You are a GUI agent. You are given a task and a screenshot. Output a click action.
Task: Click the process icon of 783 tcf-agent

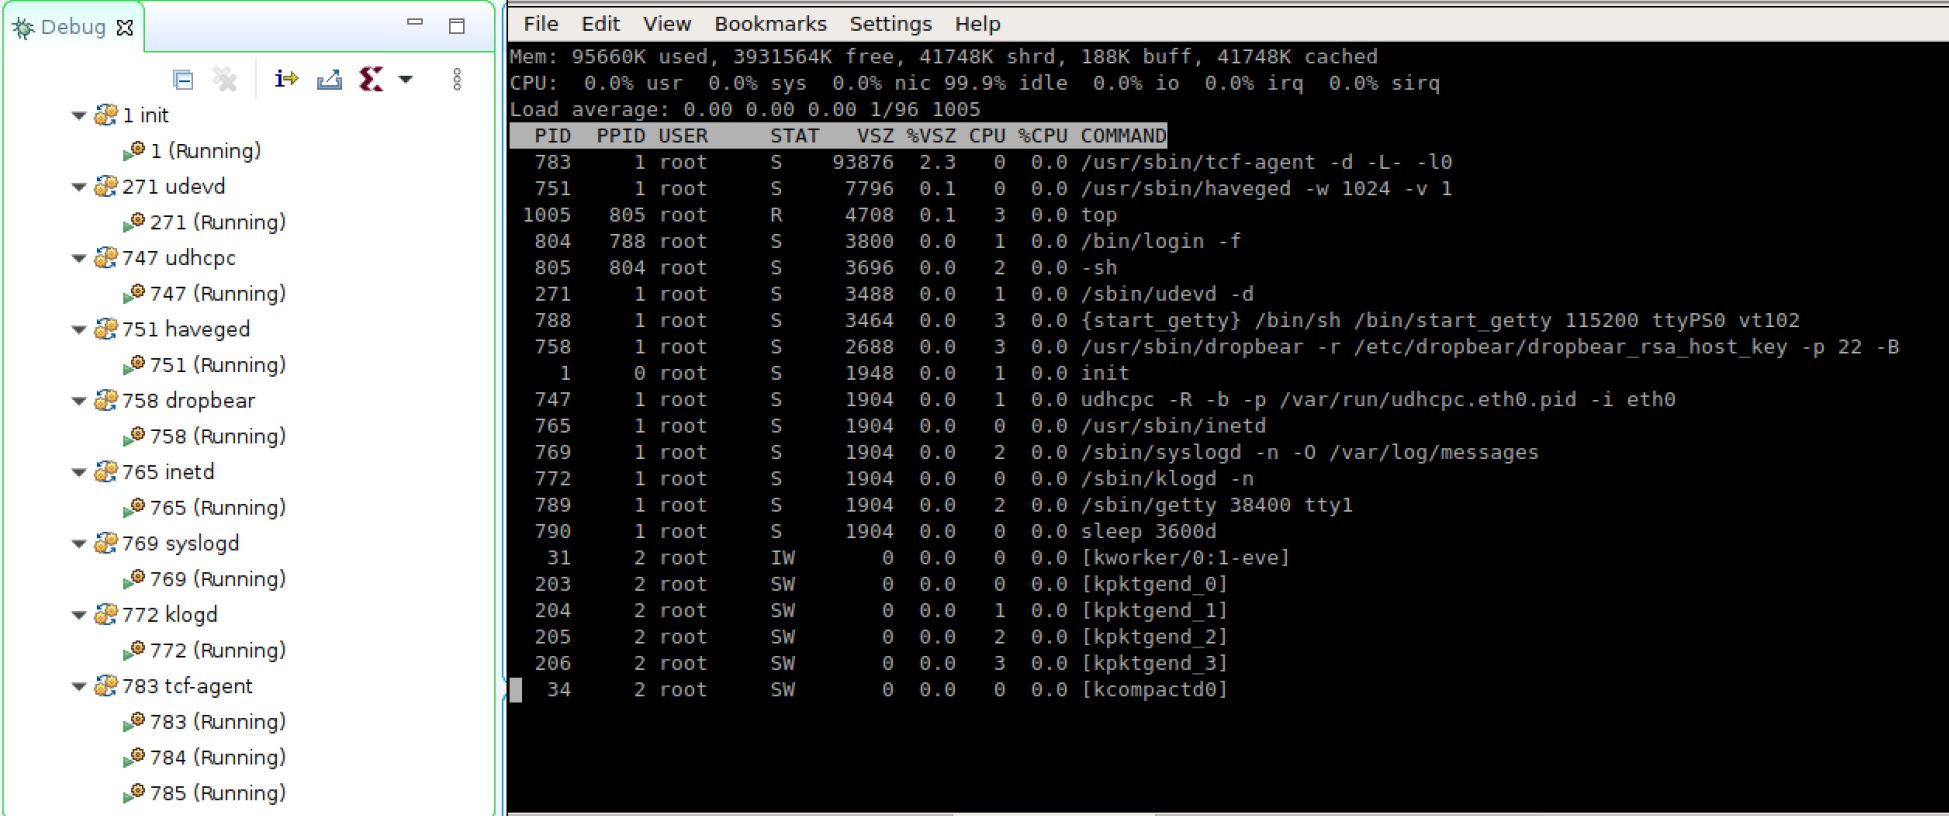(x=106, y=686)
